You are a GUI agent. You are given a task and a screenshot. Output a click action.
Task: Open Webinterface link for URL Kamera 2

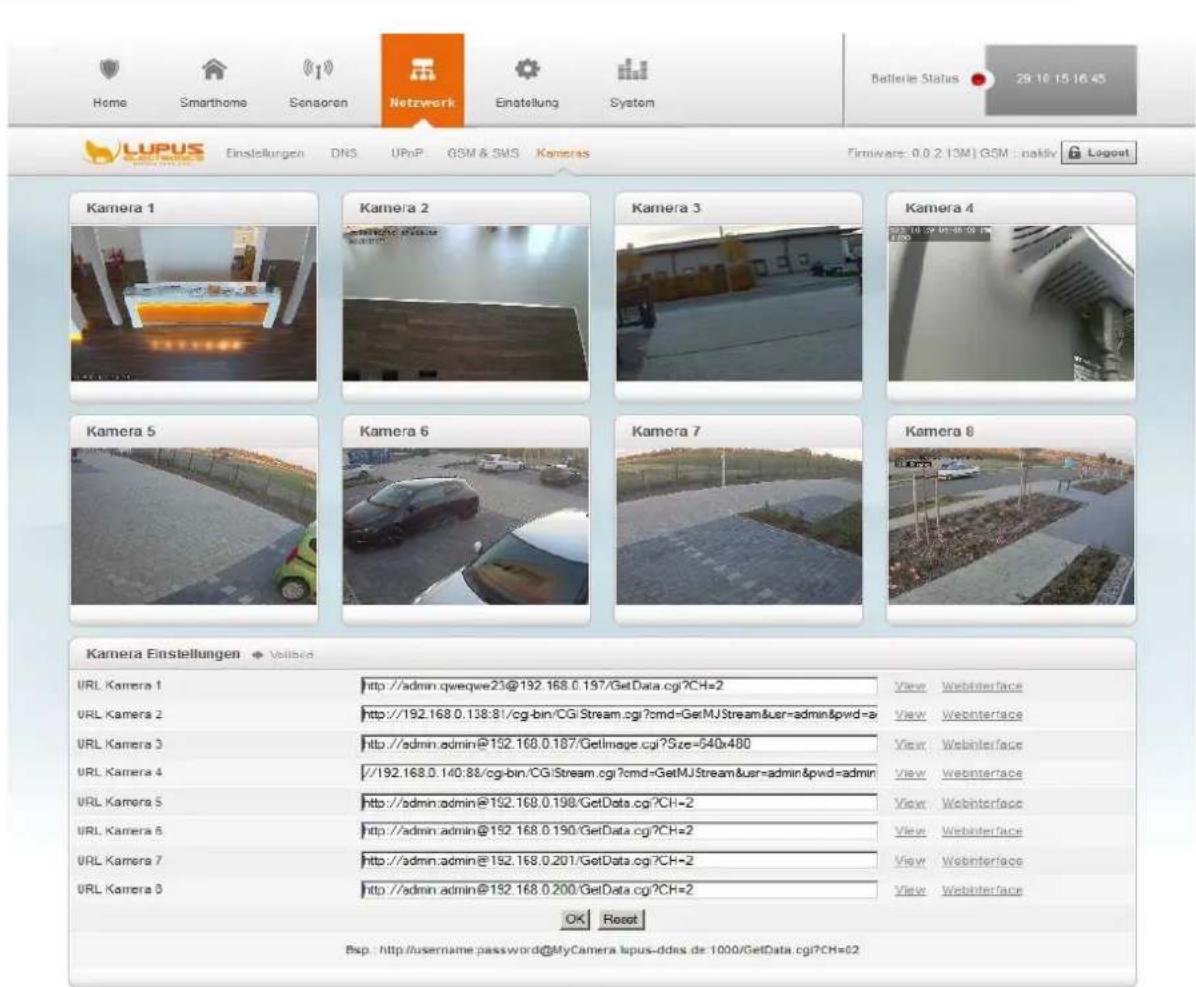coord(982,715)
